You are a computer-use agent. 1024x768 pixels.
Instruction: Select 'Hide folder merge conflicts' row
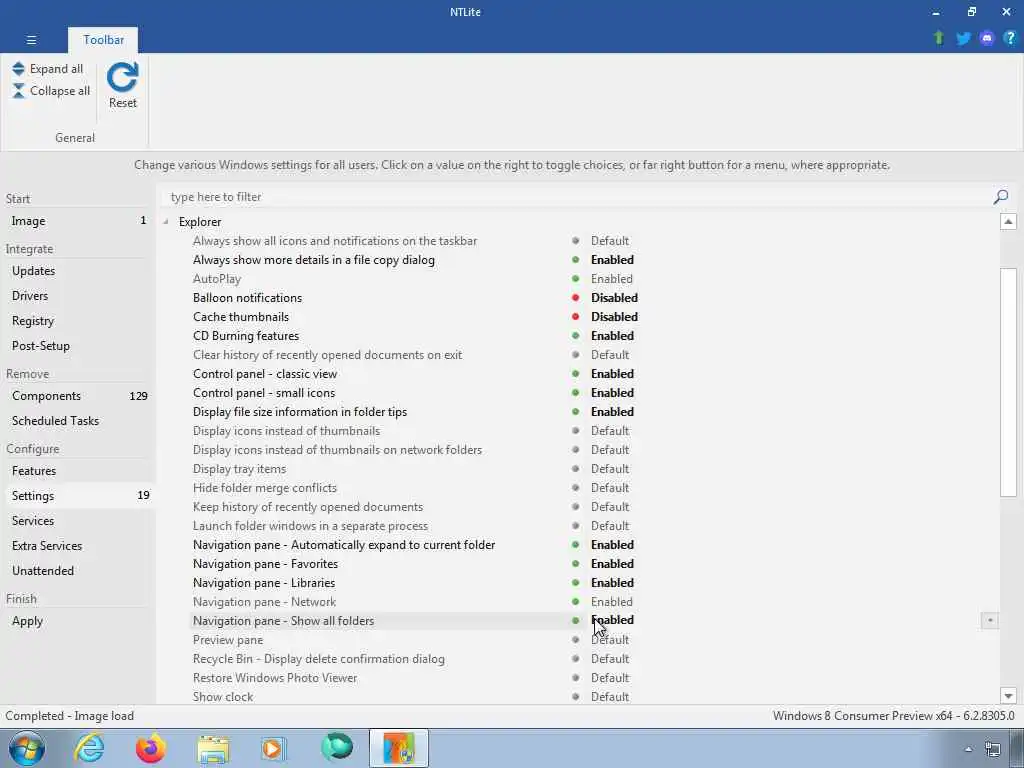tap(264, 488)
